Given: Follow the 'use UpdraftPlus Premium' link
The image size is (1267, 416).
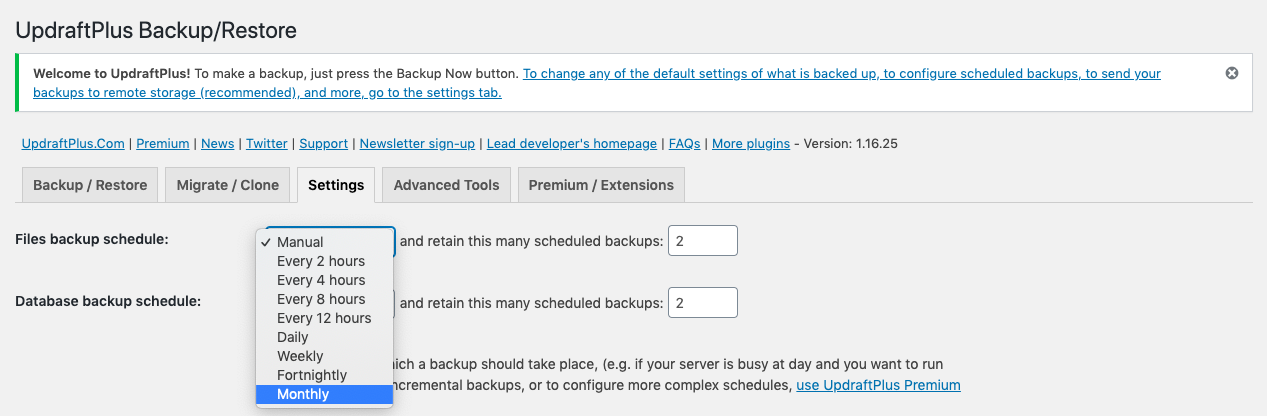Looking at the screenshot, I should 878,385.
